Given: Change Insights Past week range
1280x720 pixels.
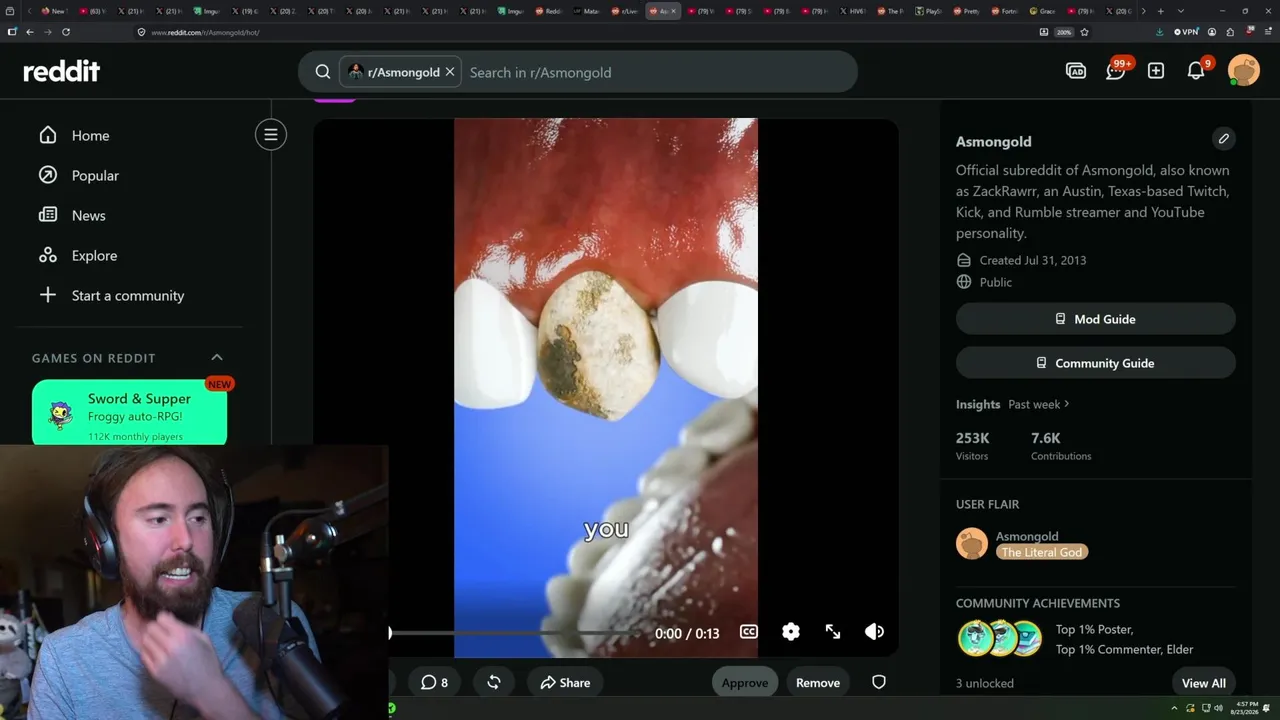Looking at the screenshot, I should pos(1039,404).
